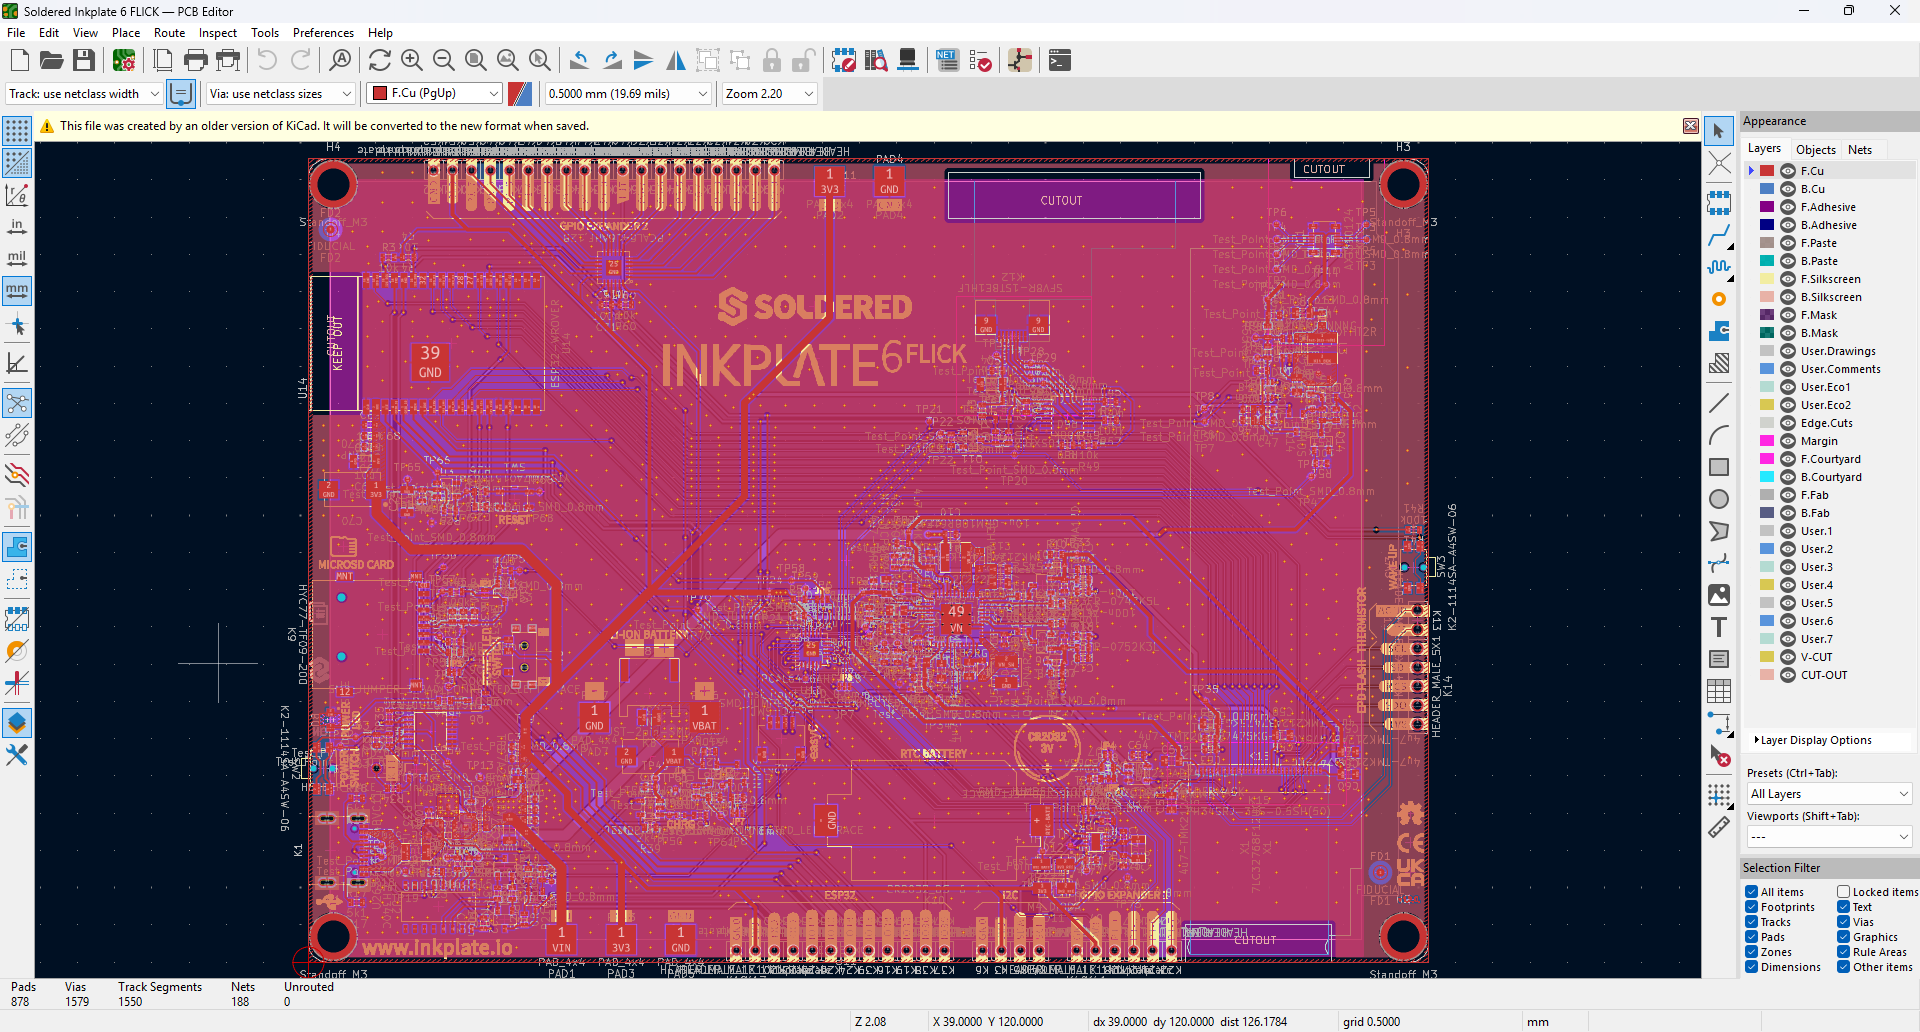Viewport: 1920px width, 1032px height.
Task: Select the Draw circle tool
Action: click(x=1719, y=499)
